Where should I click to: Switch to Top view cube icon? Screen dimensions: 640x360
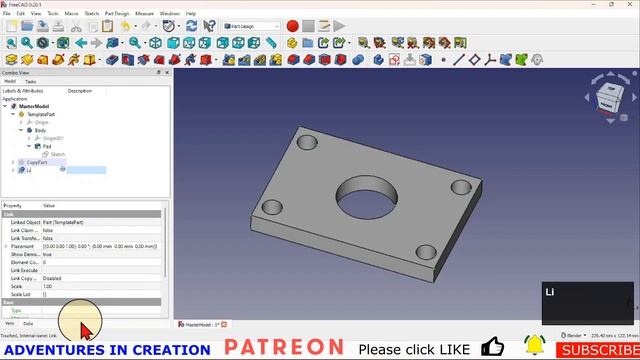[x=189, y=43]
